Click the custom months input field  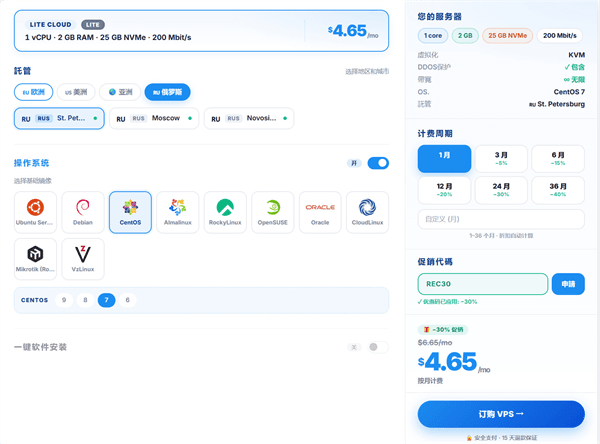pos(501,219)
